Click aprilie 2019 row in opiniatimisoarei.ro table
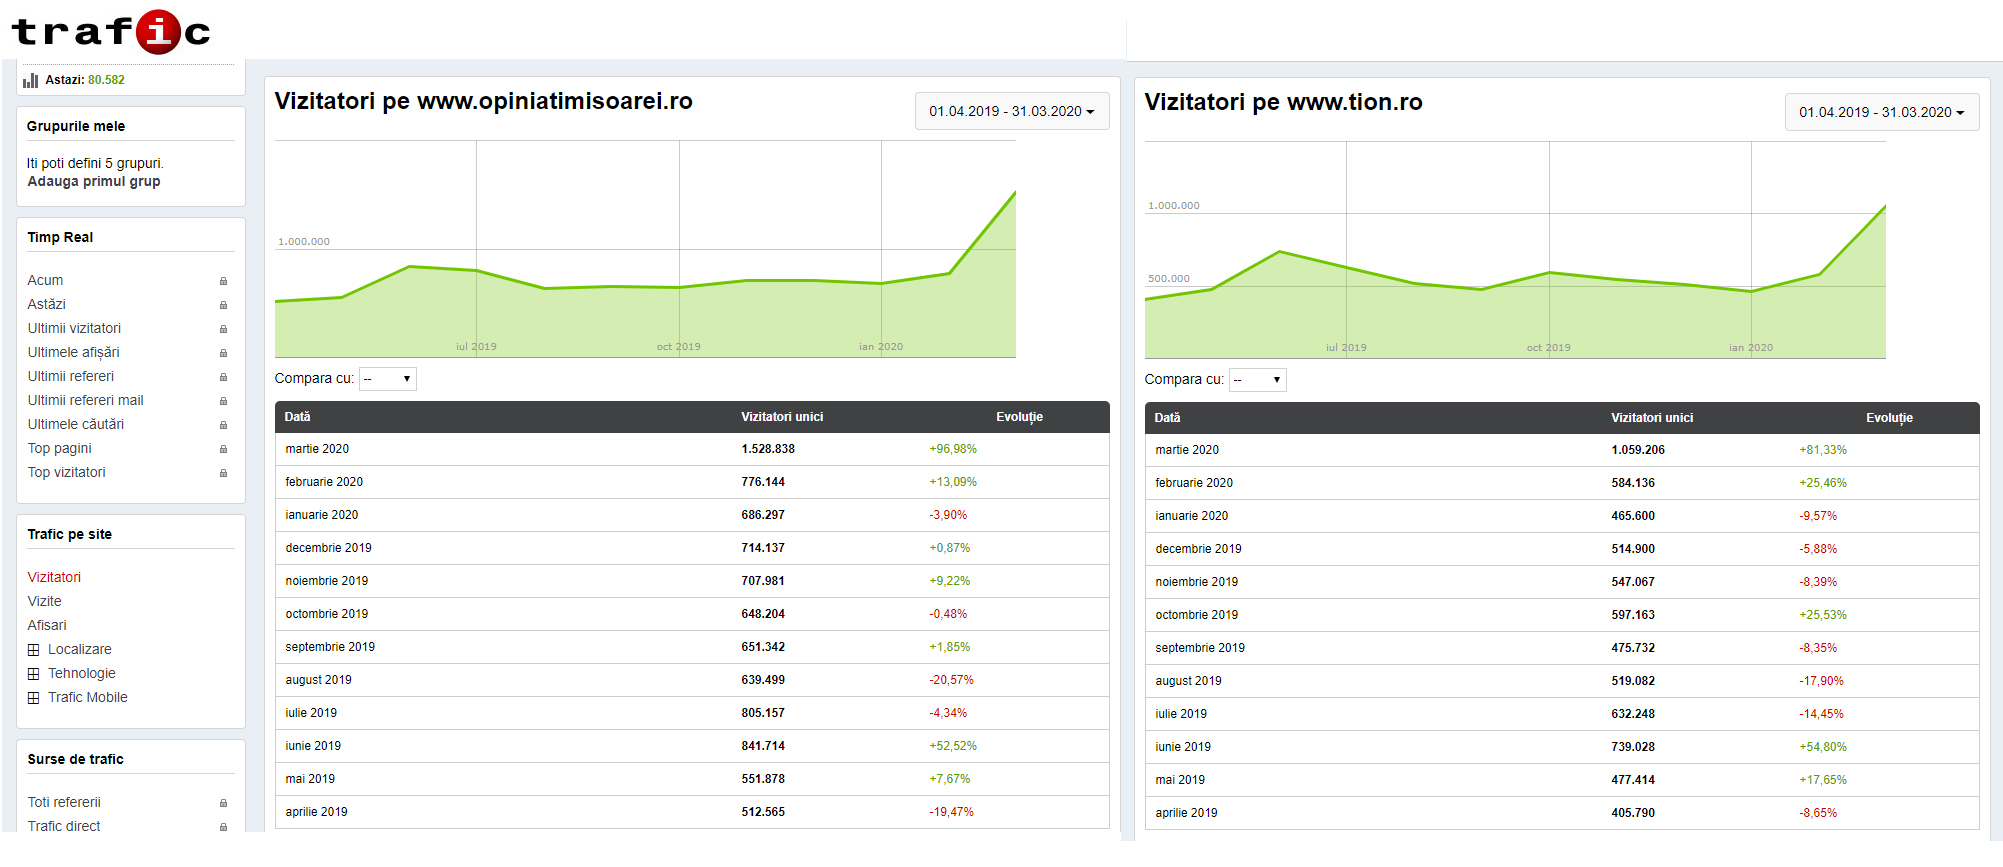2003x867 pixels. [692, 812]
